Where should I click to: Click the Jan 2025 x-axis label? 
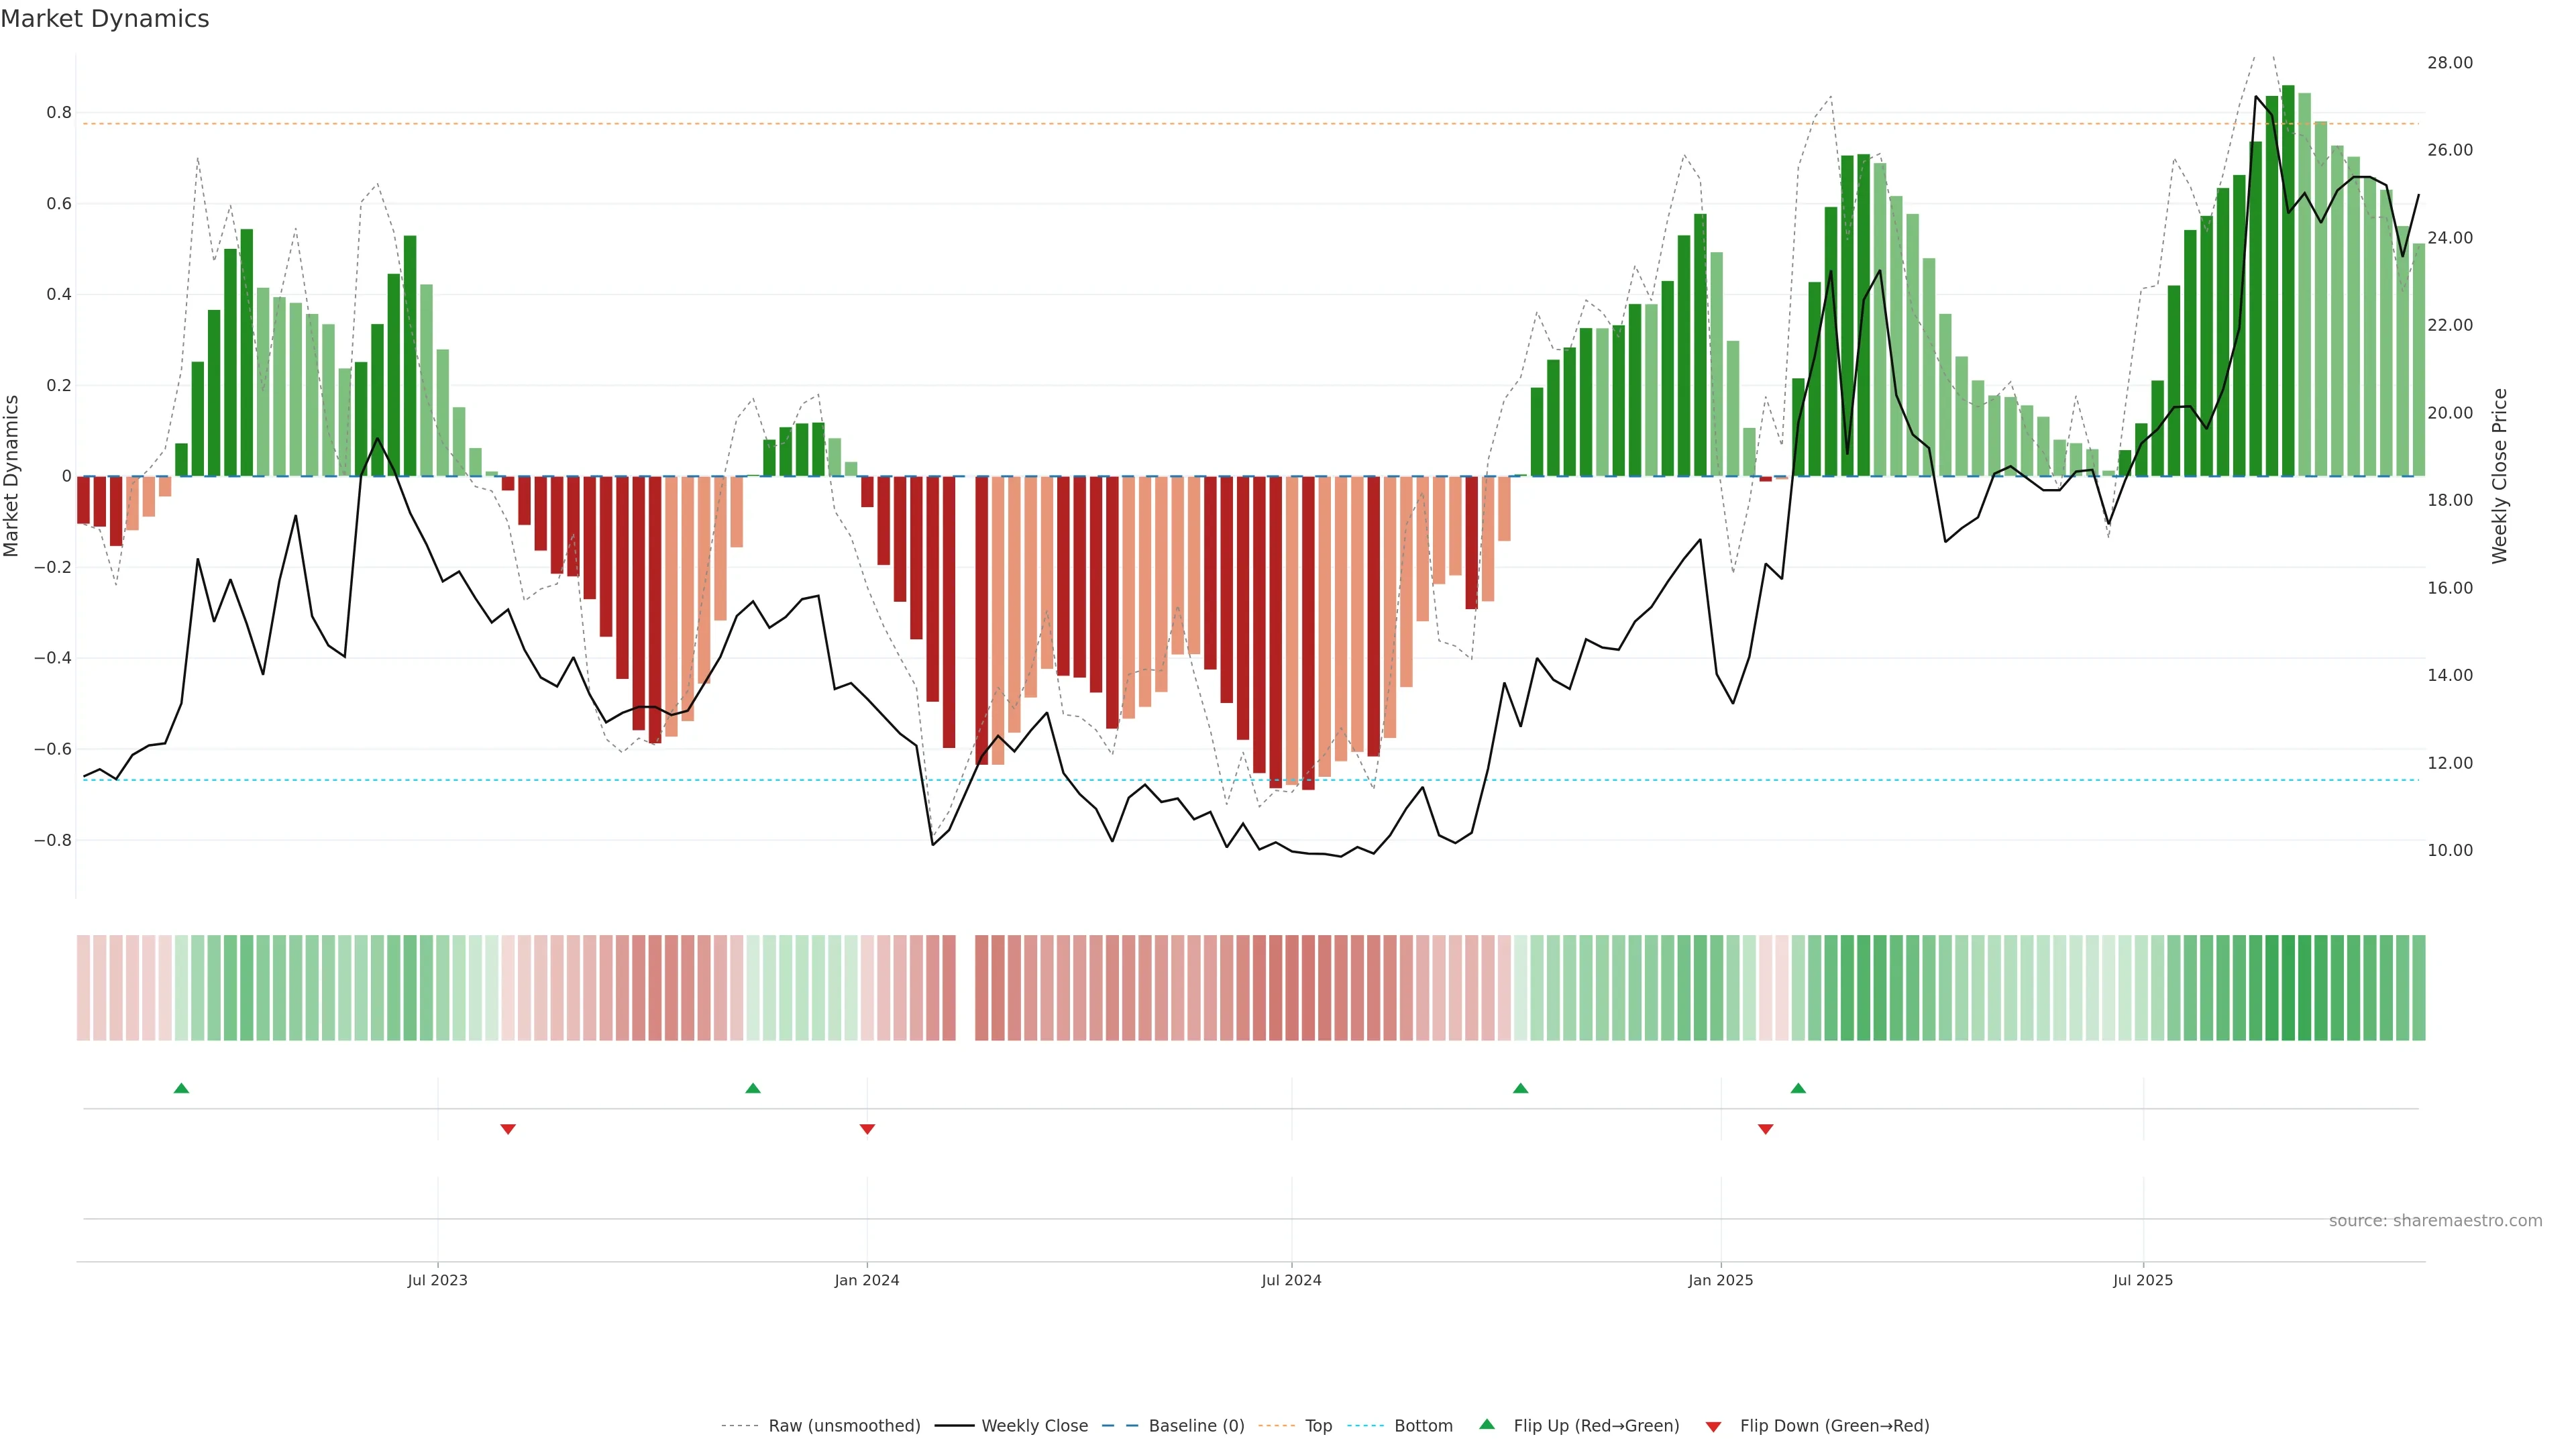tap(1720, 1280)
